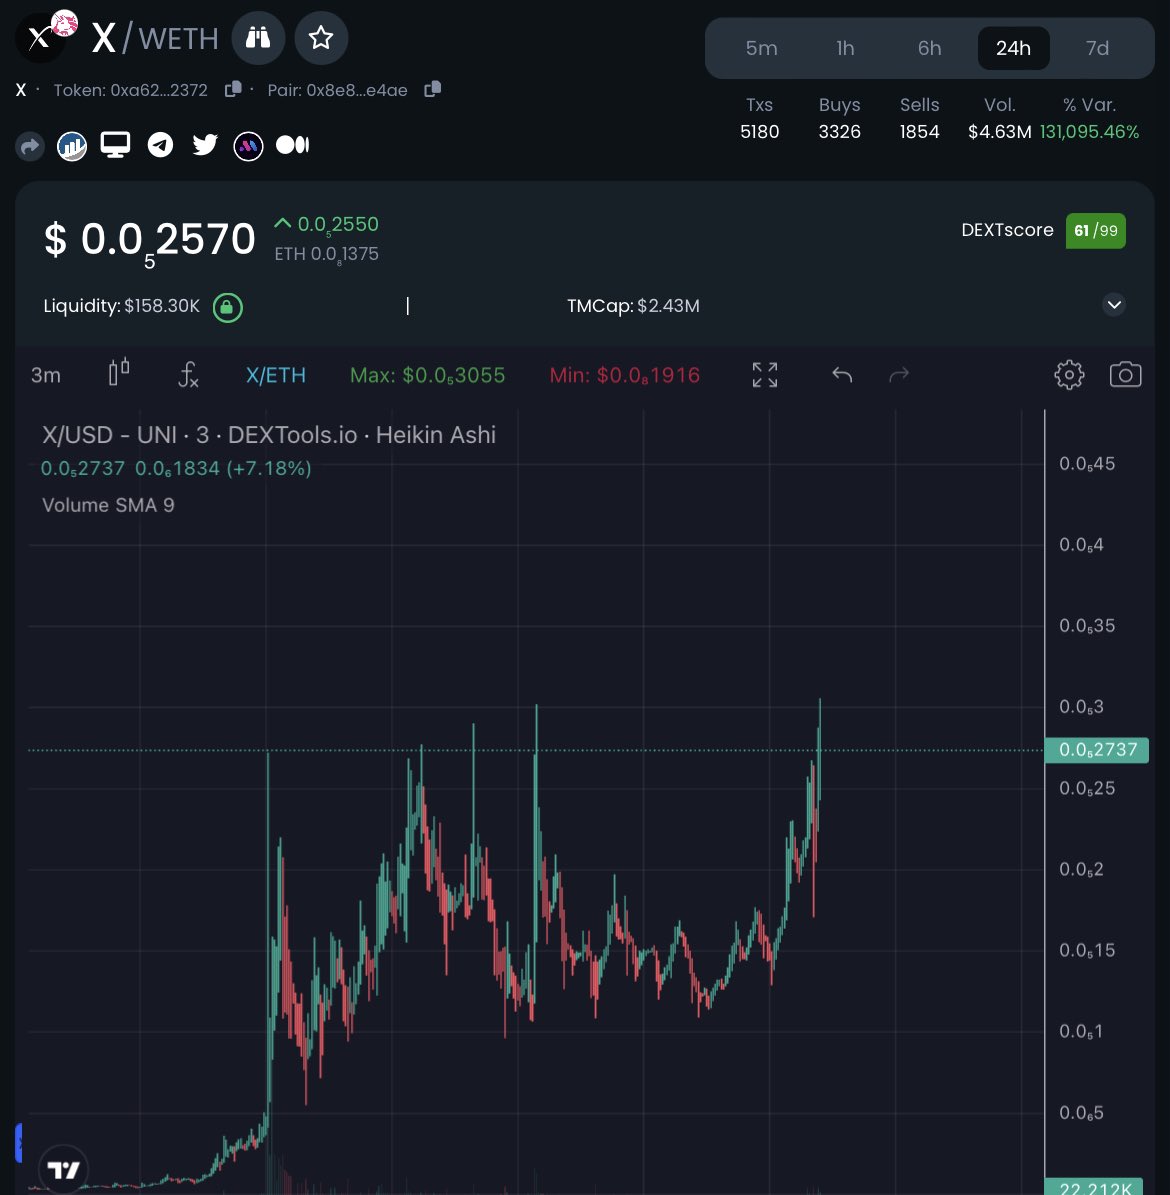Change candlestick chart style

[119, 373]
